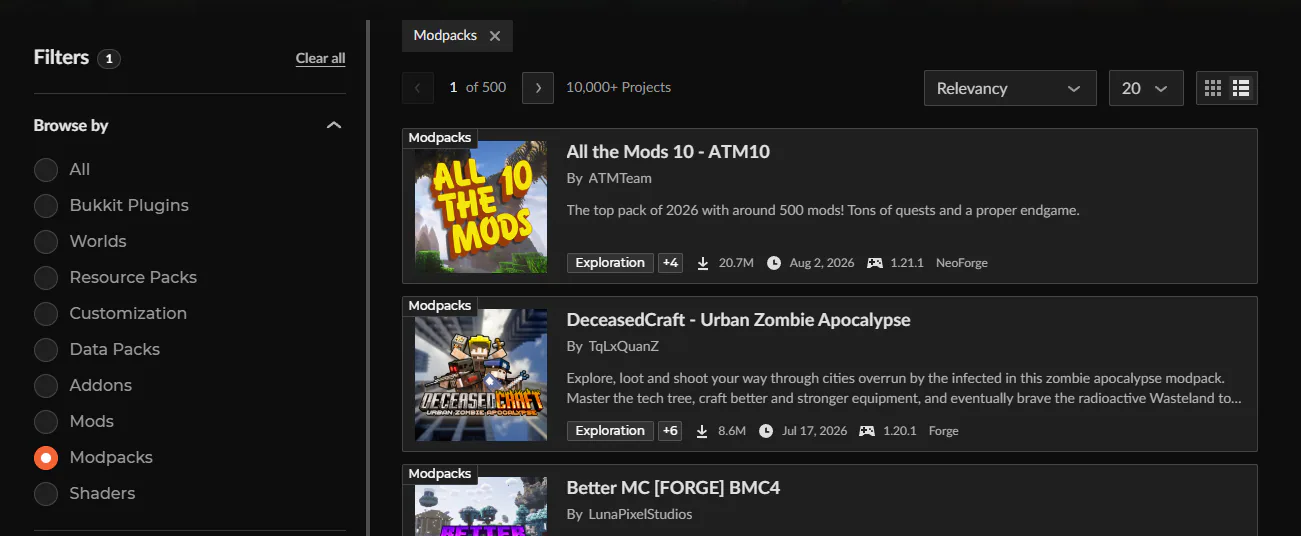Click download icon on DeceasedCraft card
Image resolution: width=1301 pixels, height=536 pixels.
pos(703,431)
